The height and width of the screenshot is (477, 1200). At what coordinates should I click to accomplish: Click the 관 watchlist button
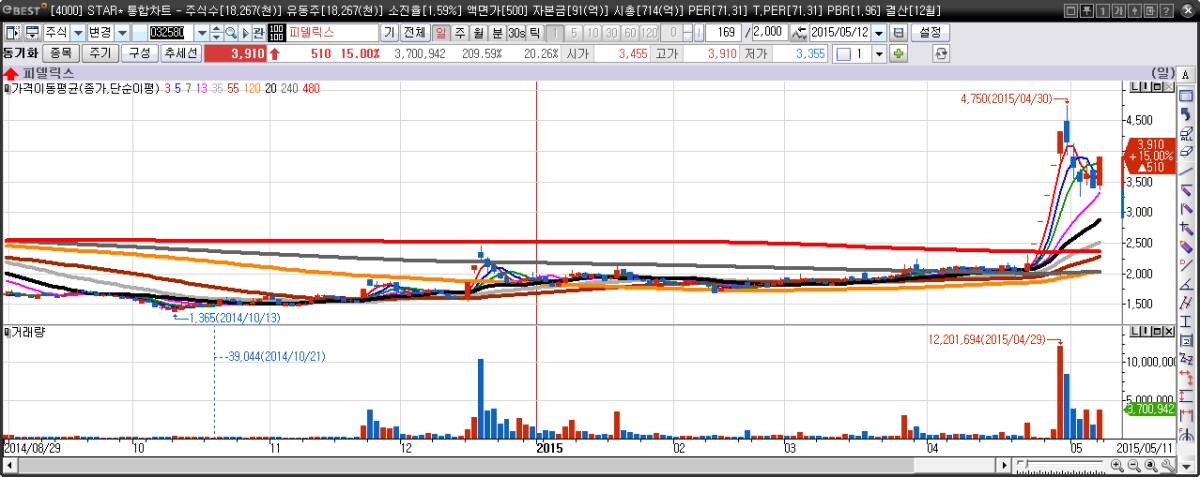(258, 33)
